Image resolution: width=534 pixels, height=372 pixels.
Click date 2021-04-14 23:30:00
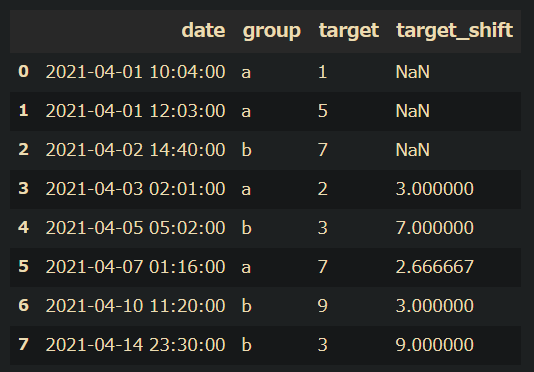[x=136, y=344]
